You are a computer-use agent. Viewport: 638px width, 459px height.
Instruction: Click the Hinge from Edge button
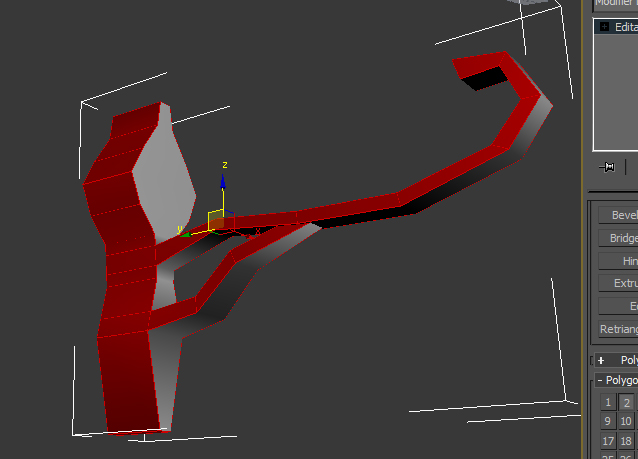[618, 260]
